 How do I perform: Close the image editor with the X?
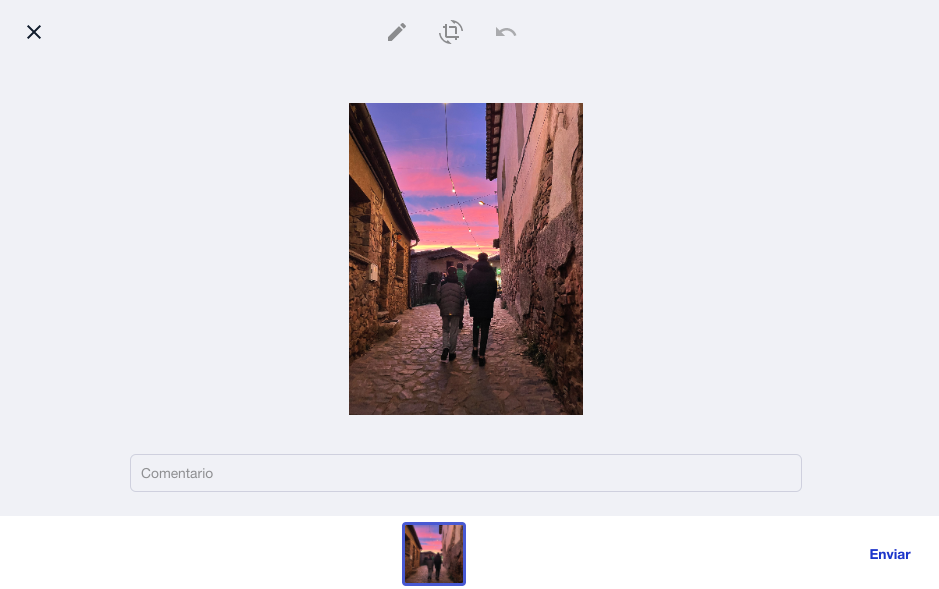[x=34, y=32]
